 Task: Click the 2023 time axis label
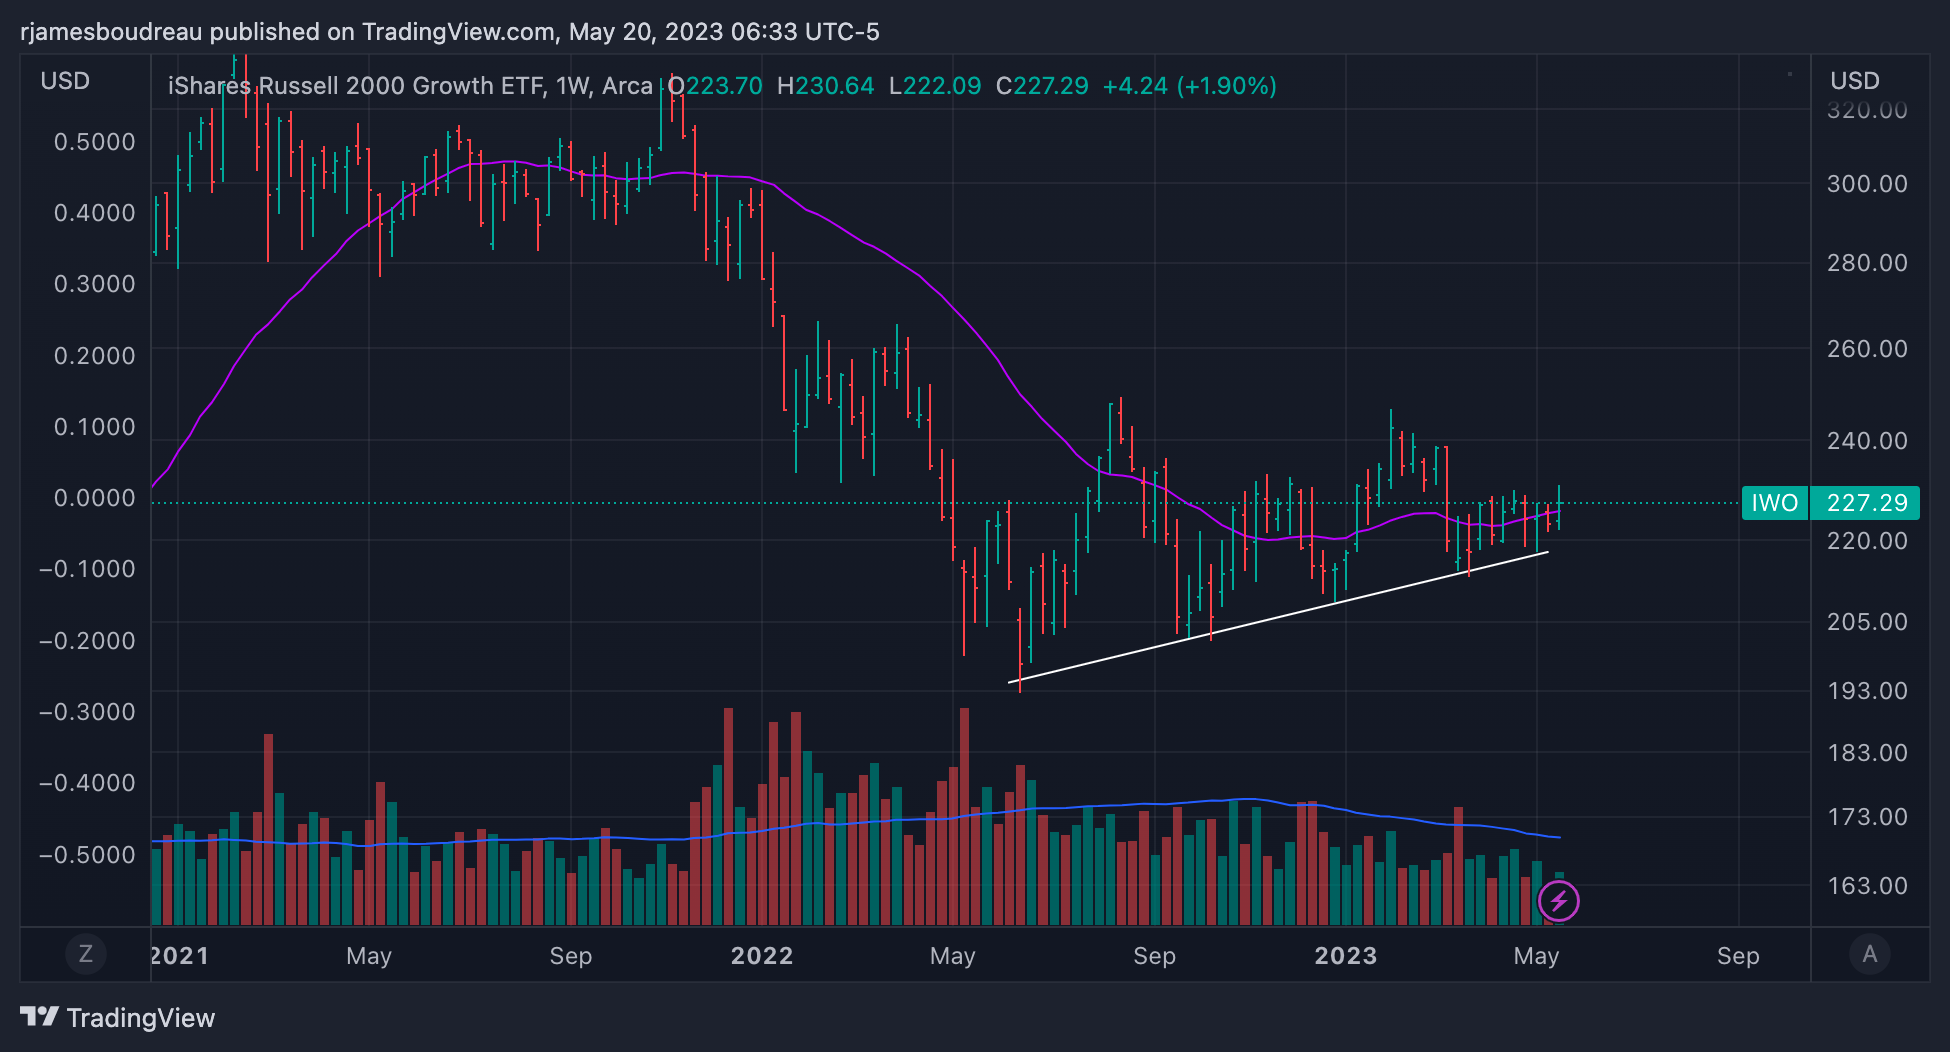coord(1346,956)
